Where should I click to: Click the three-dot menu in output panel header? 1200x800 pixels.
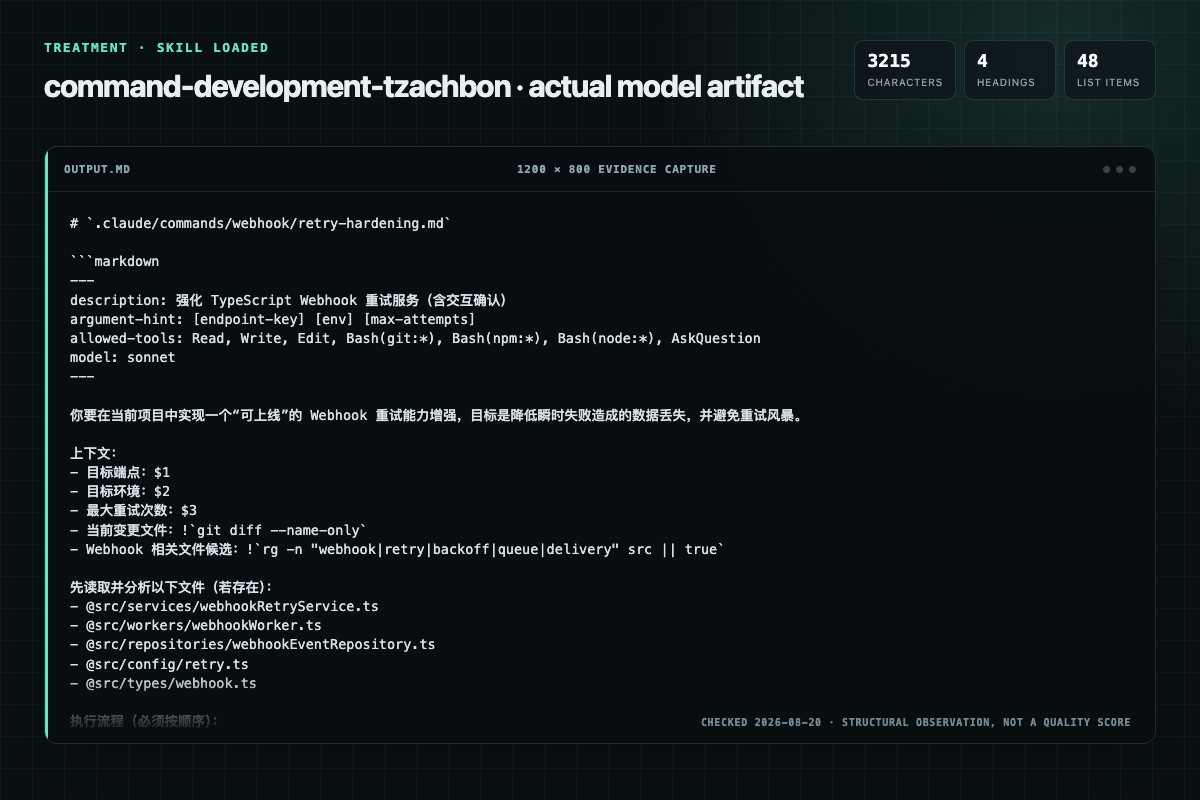click(x=1119, y=169)
